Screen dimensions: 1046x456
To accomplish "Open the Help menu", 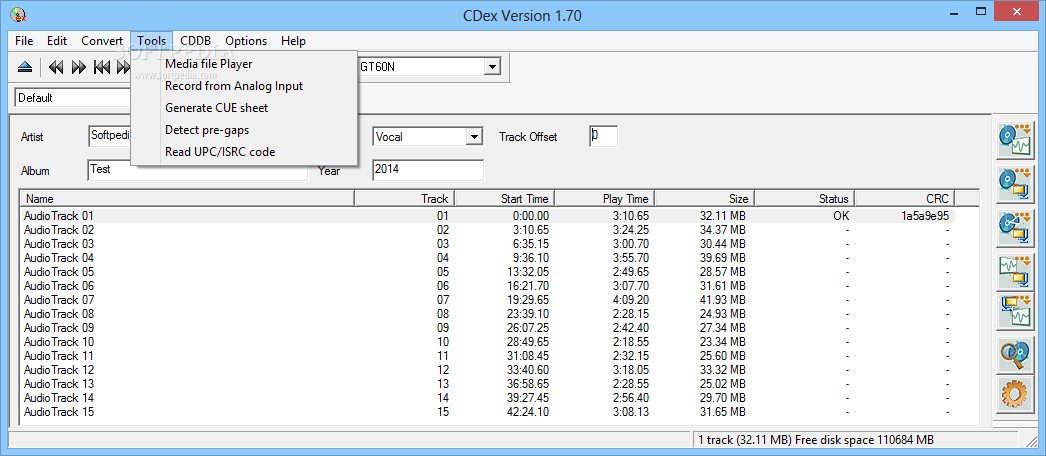I will pos(293,41).
